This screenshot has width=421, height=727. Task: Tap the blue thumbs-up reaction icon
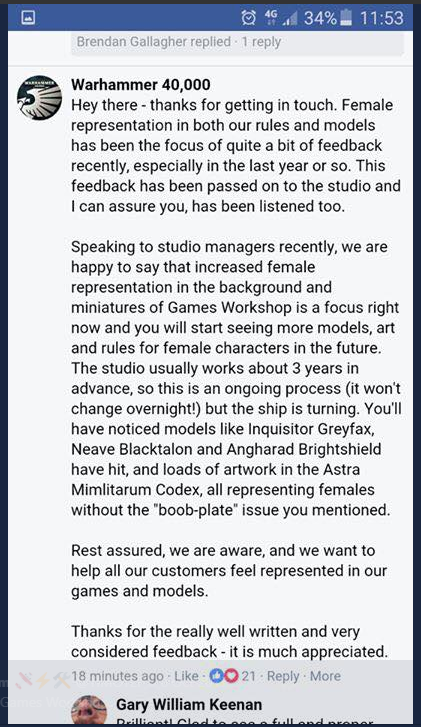(216, 676)
